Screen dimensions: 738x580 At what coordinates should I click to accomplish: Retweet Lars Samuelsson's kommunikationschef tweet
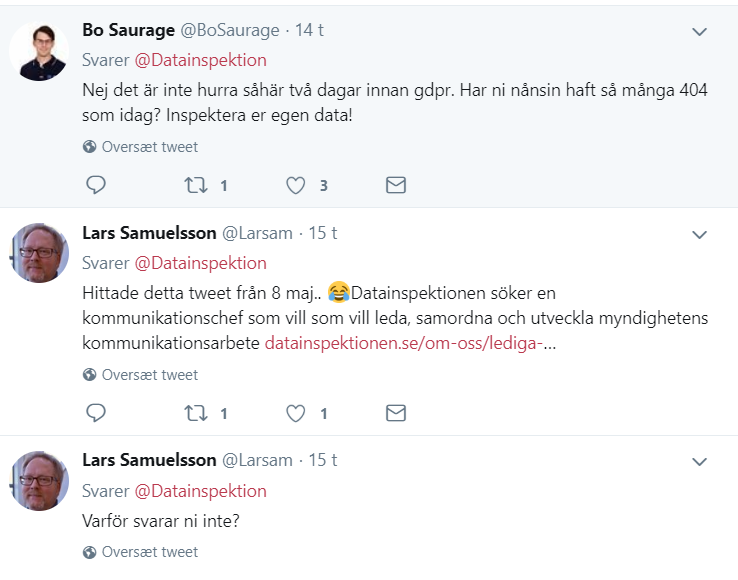coord(195,413)
